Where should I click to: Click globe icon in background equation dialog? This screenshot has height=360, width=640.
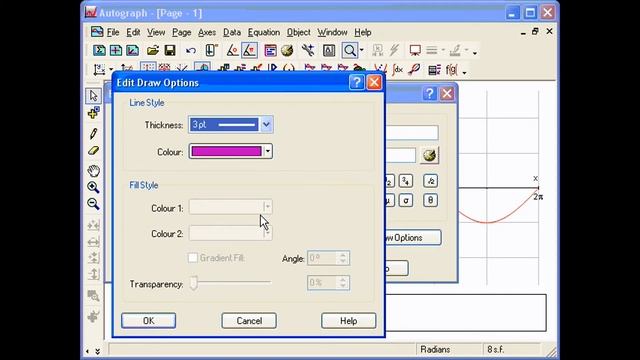[x=429, y=156]
